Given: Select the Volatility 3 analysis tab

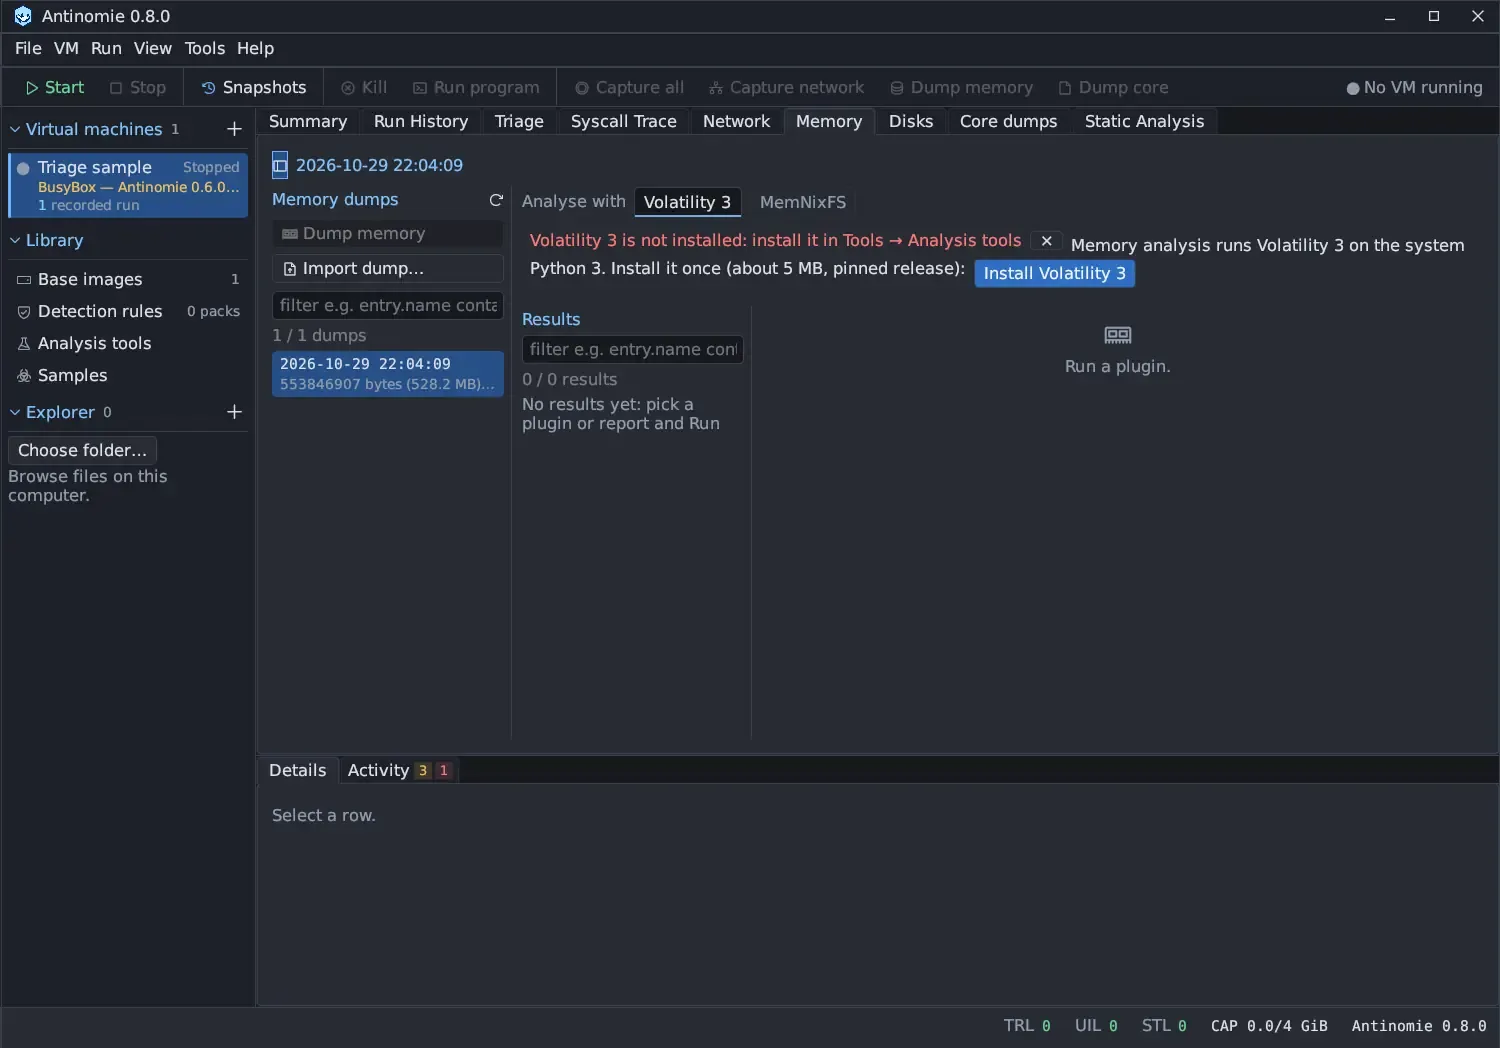Looking at the screenshot, I should coord(687,202).
